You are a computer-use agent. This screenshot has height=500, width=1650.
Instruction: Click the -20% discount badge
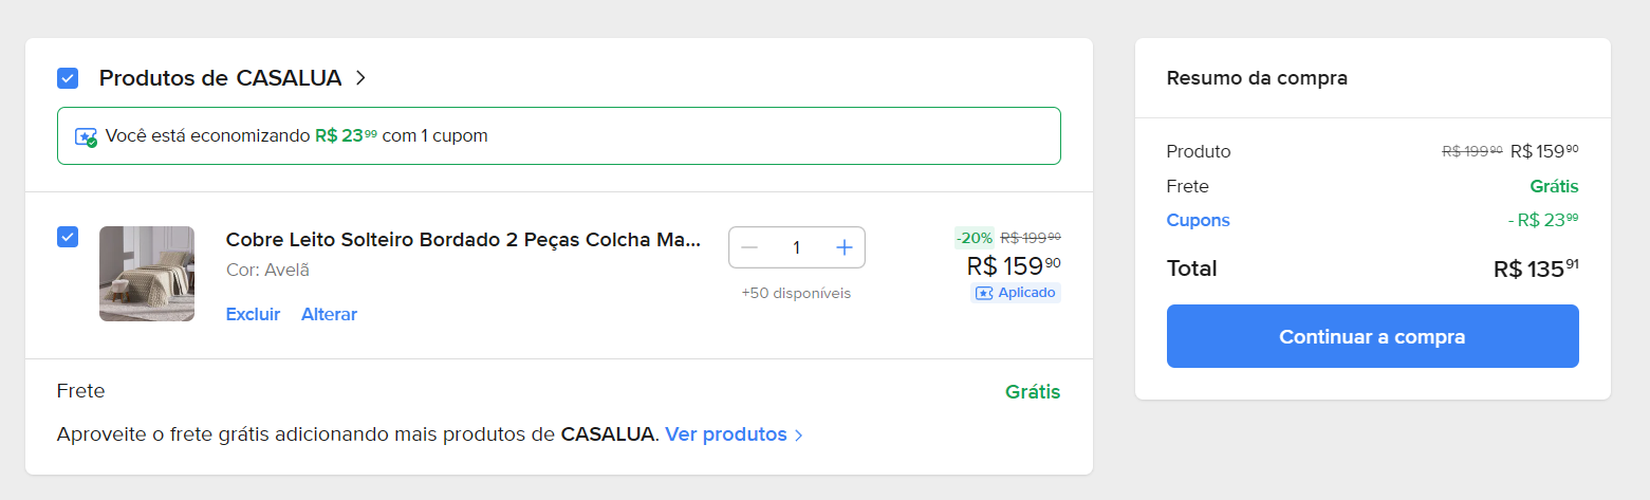tap(974, 238)
